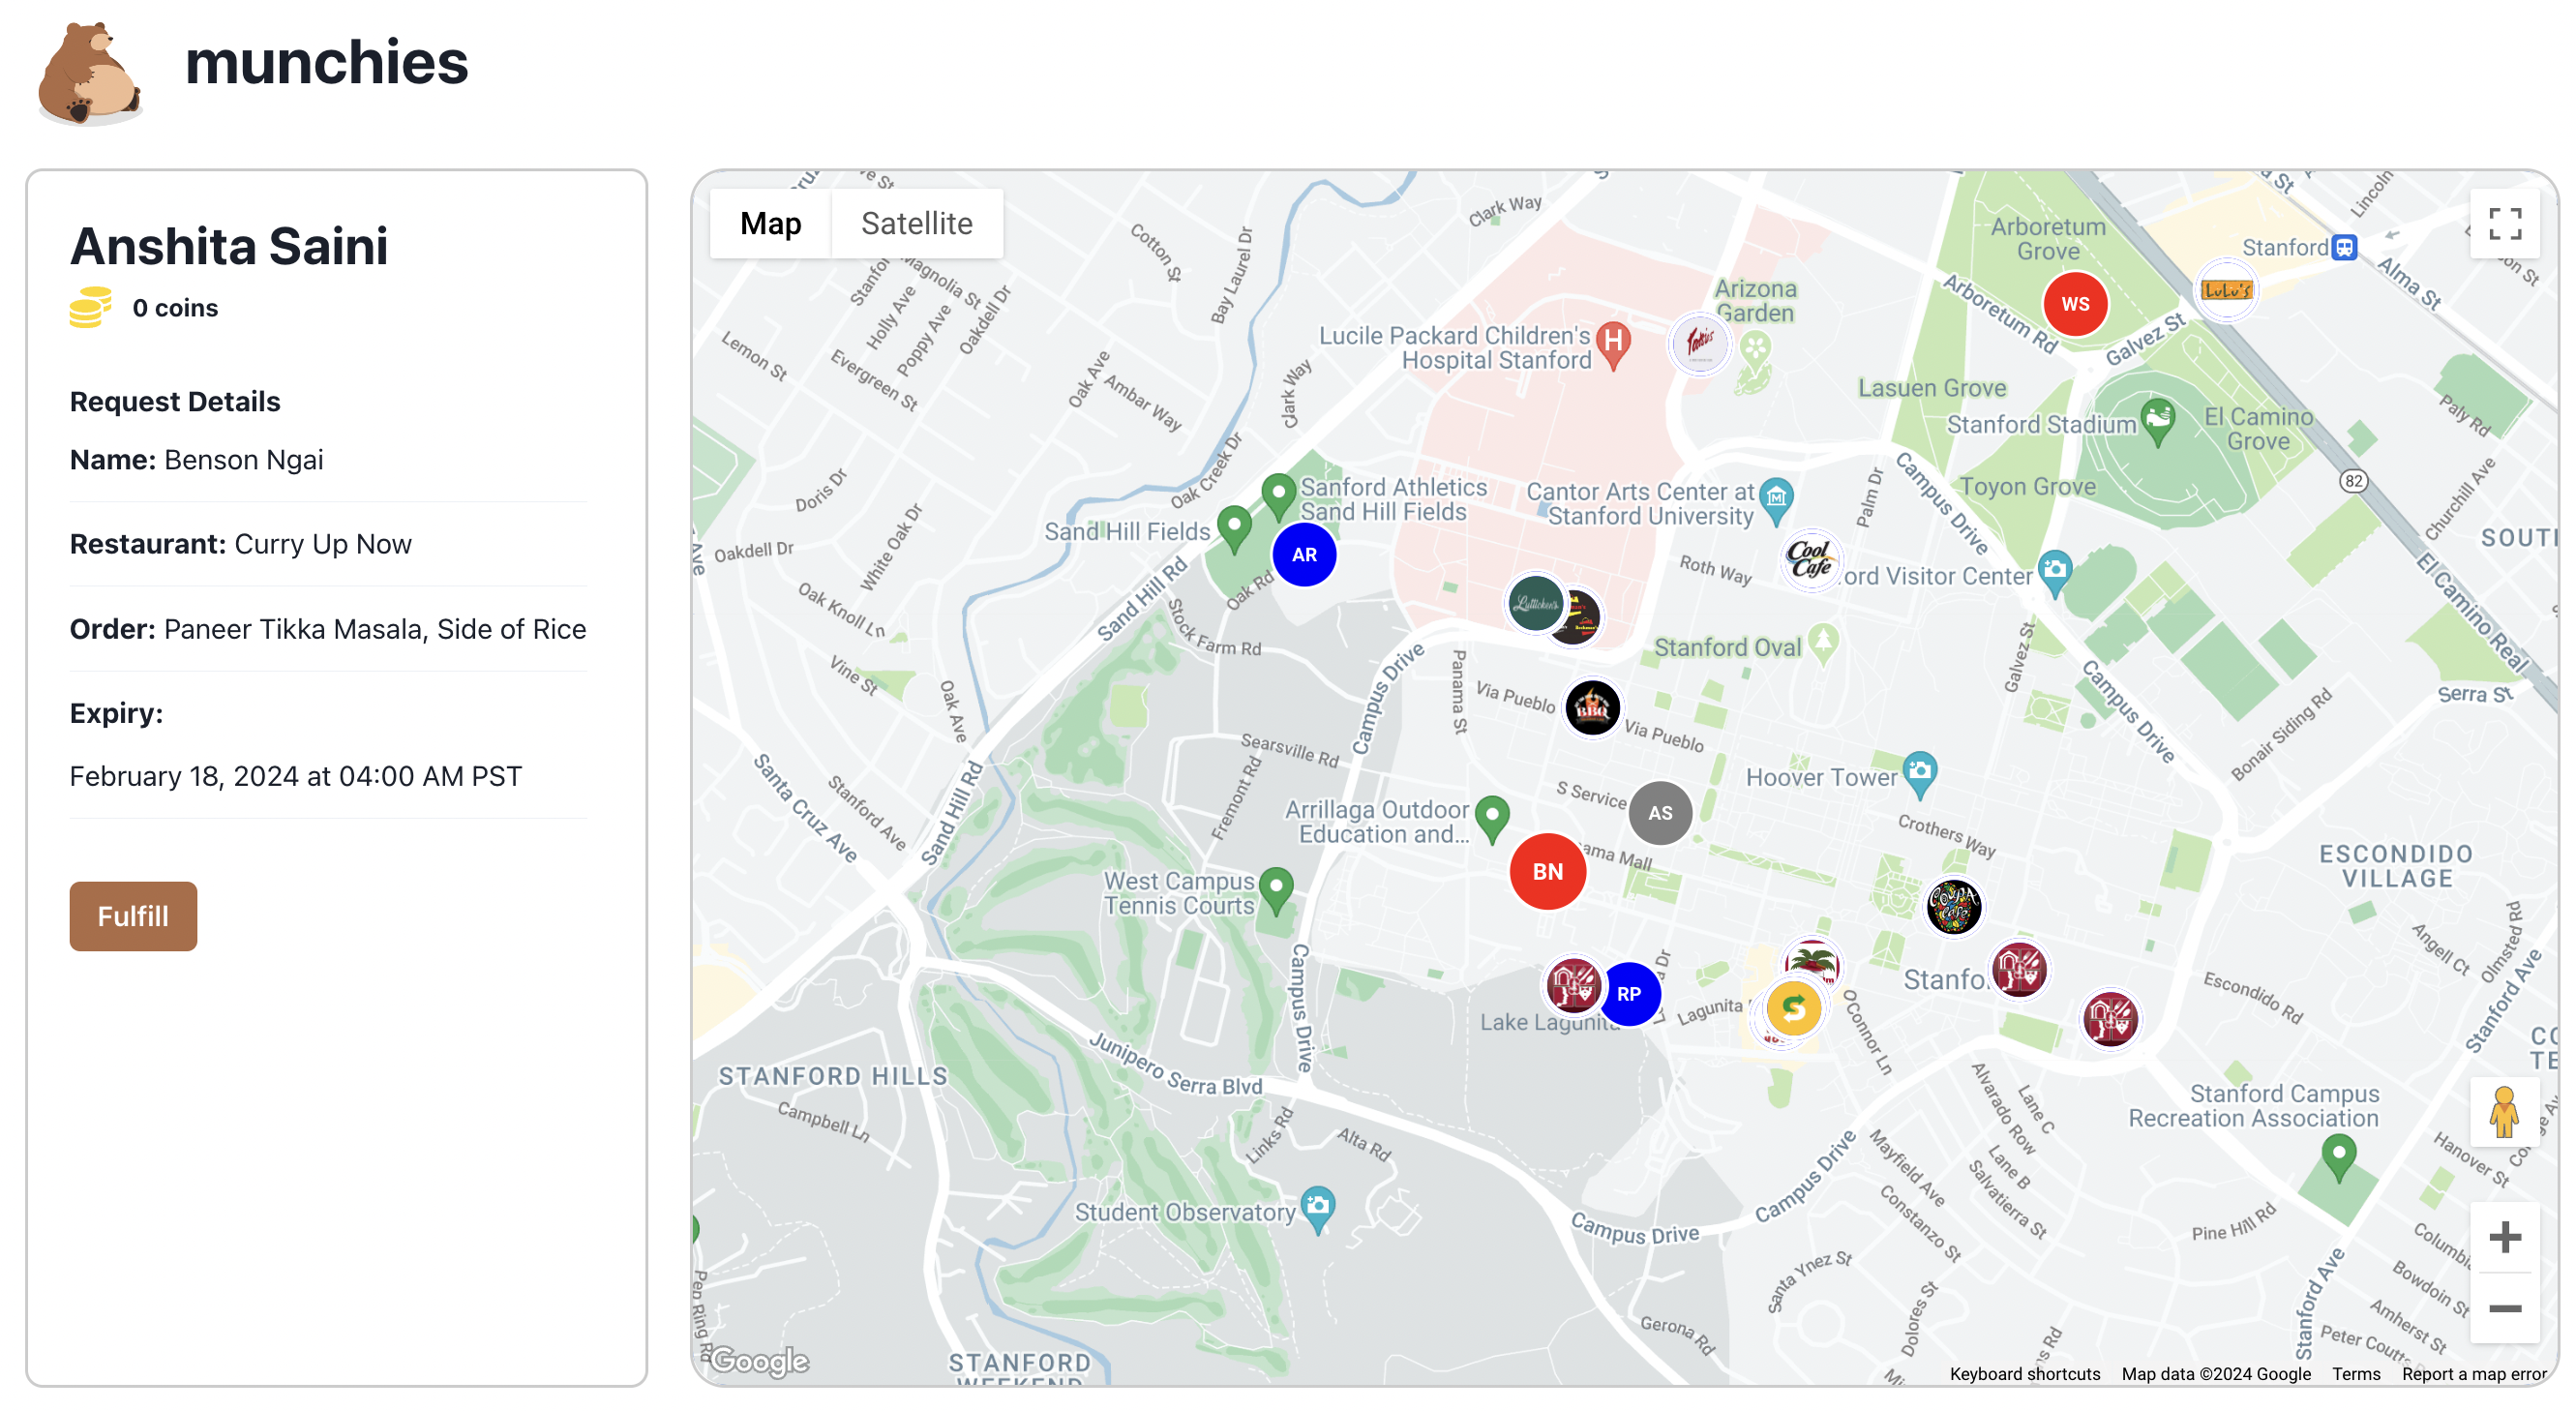Zoom in on the map
The height and width of the screenshot is (1411, 2576).
click(2504, 1238)
